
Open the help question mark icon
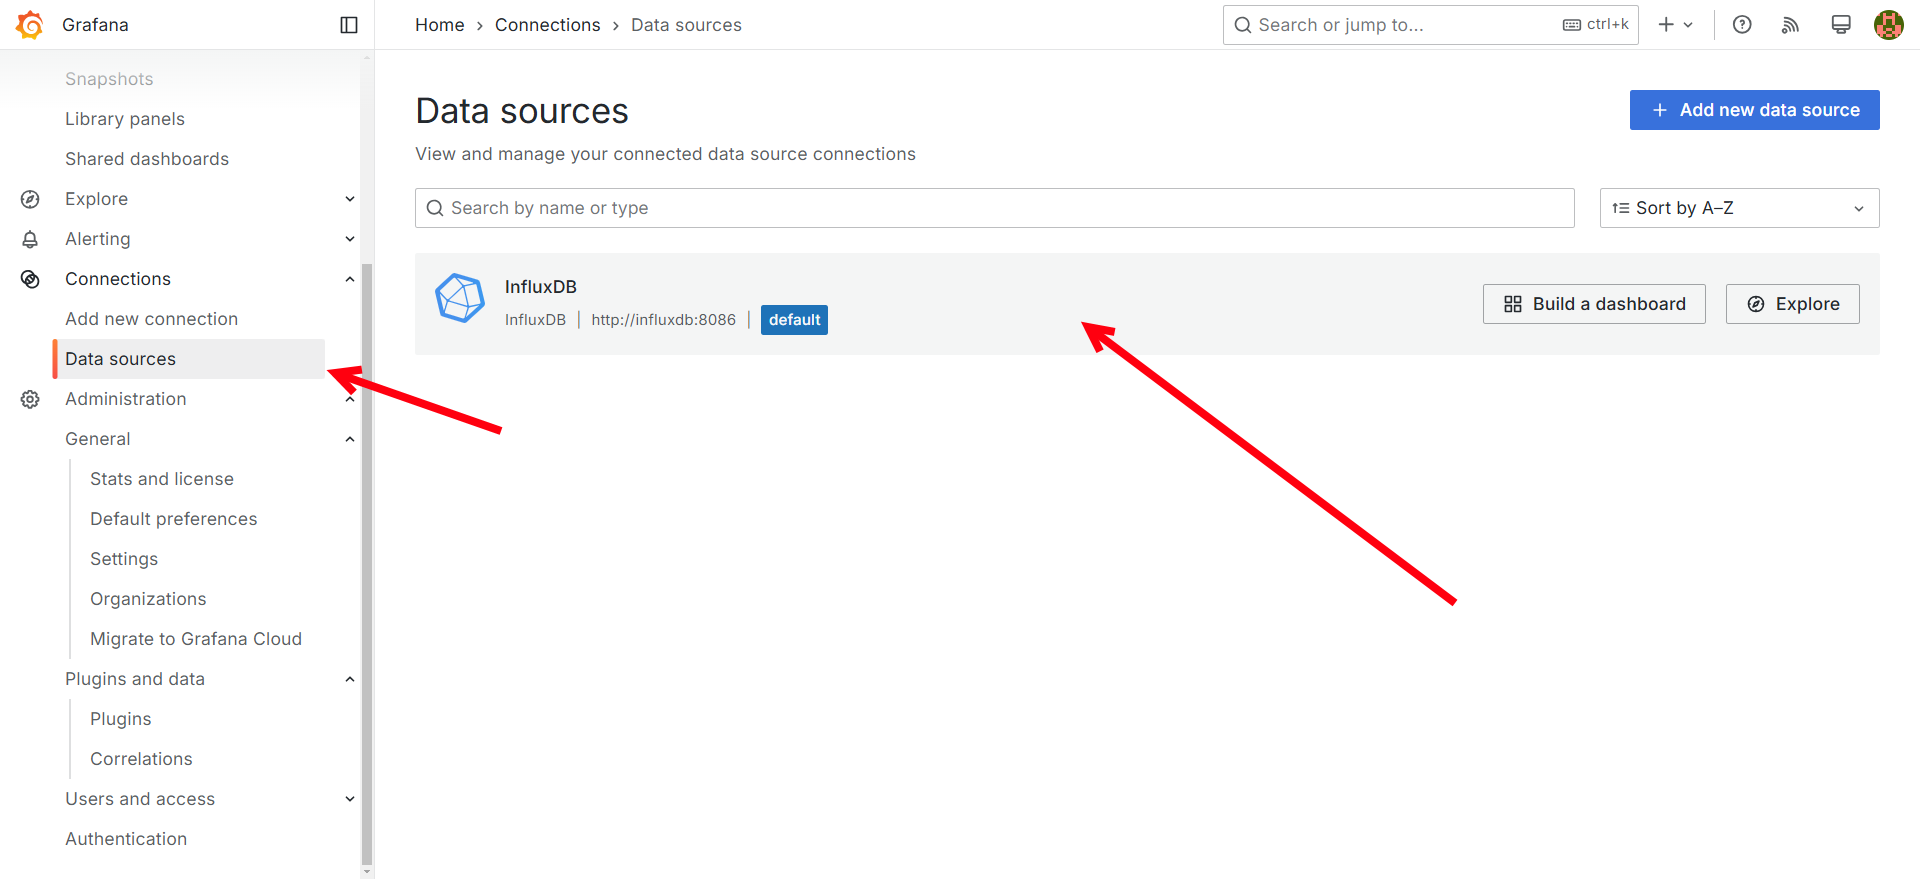1742,25
